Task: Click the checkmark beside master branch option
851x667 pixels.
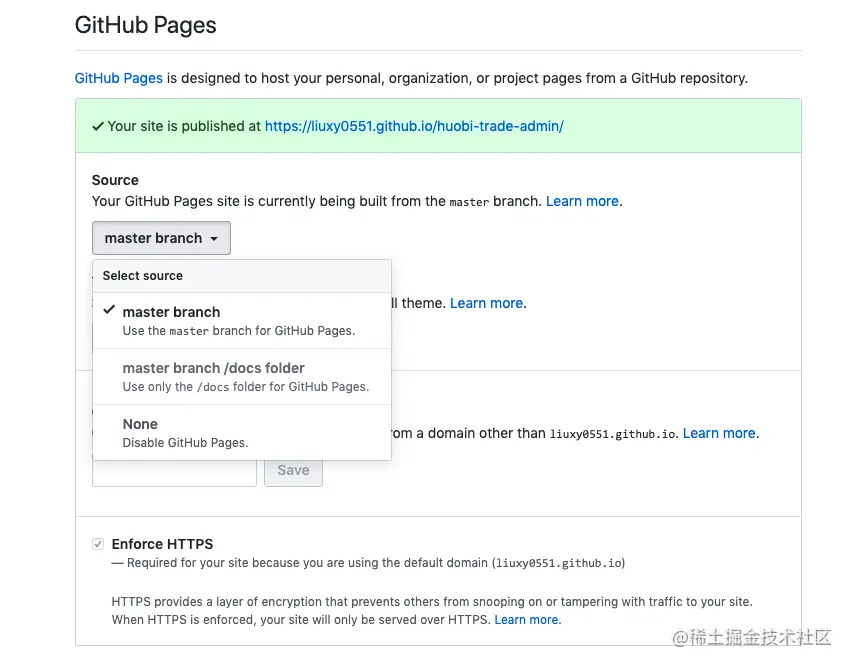Action: (109, 310)
